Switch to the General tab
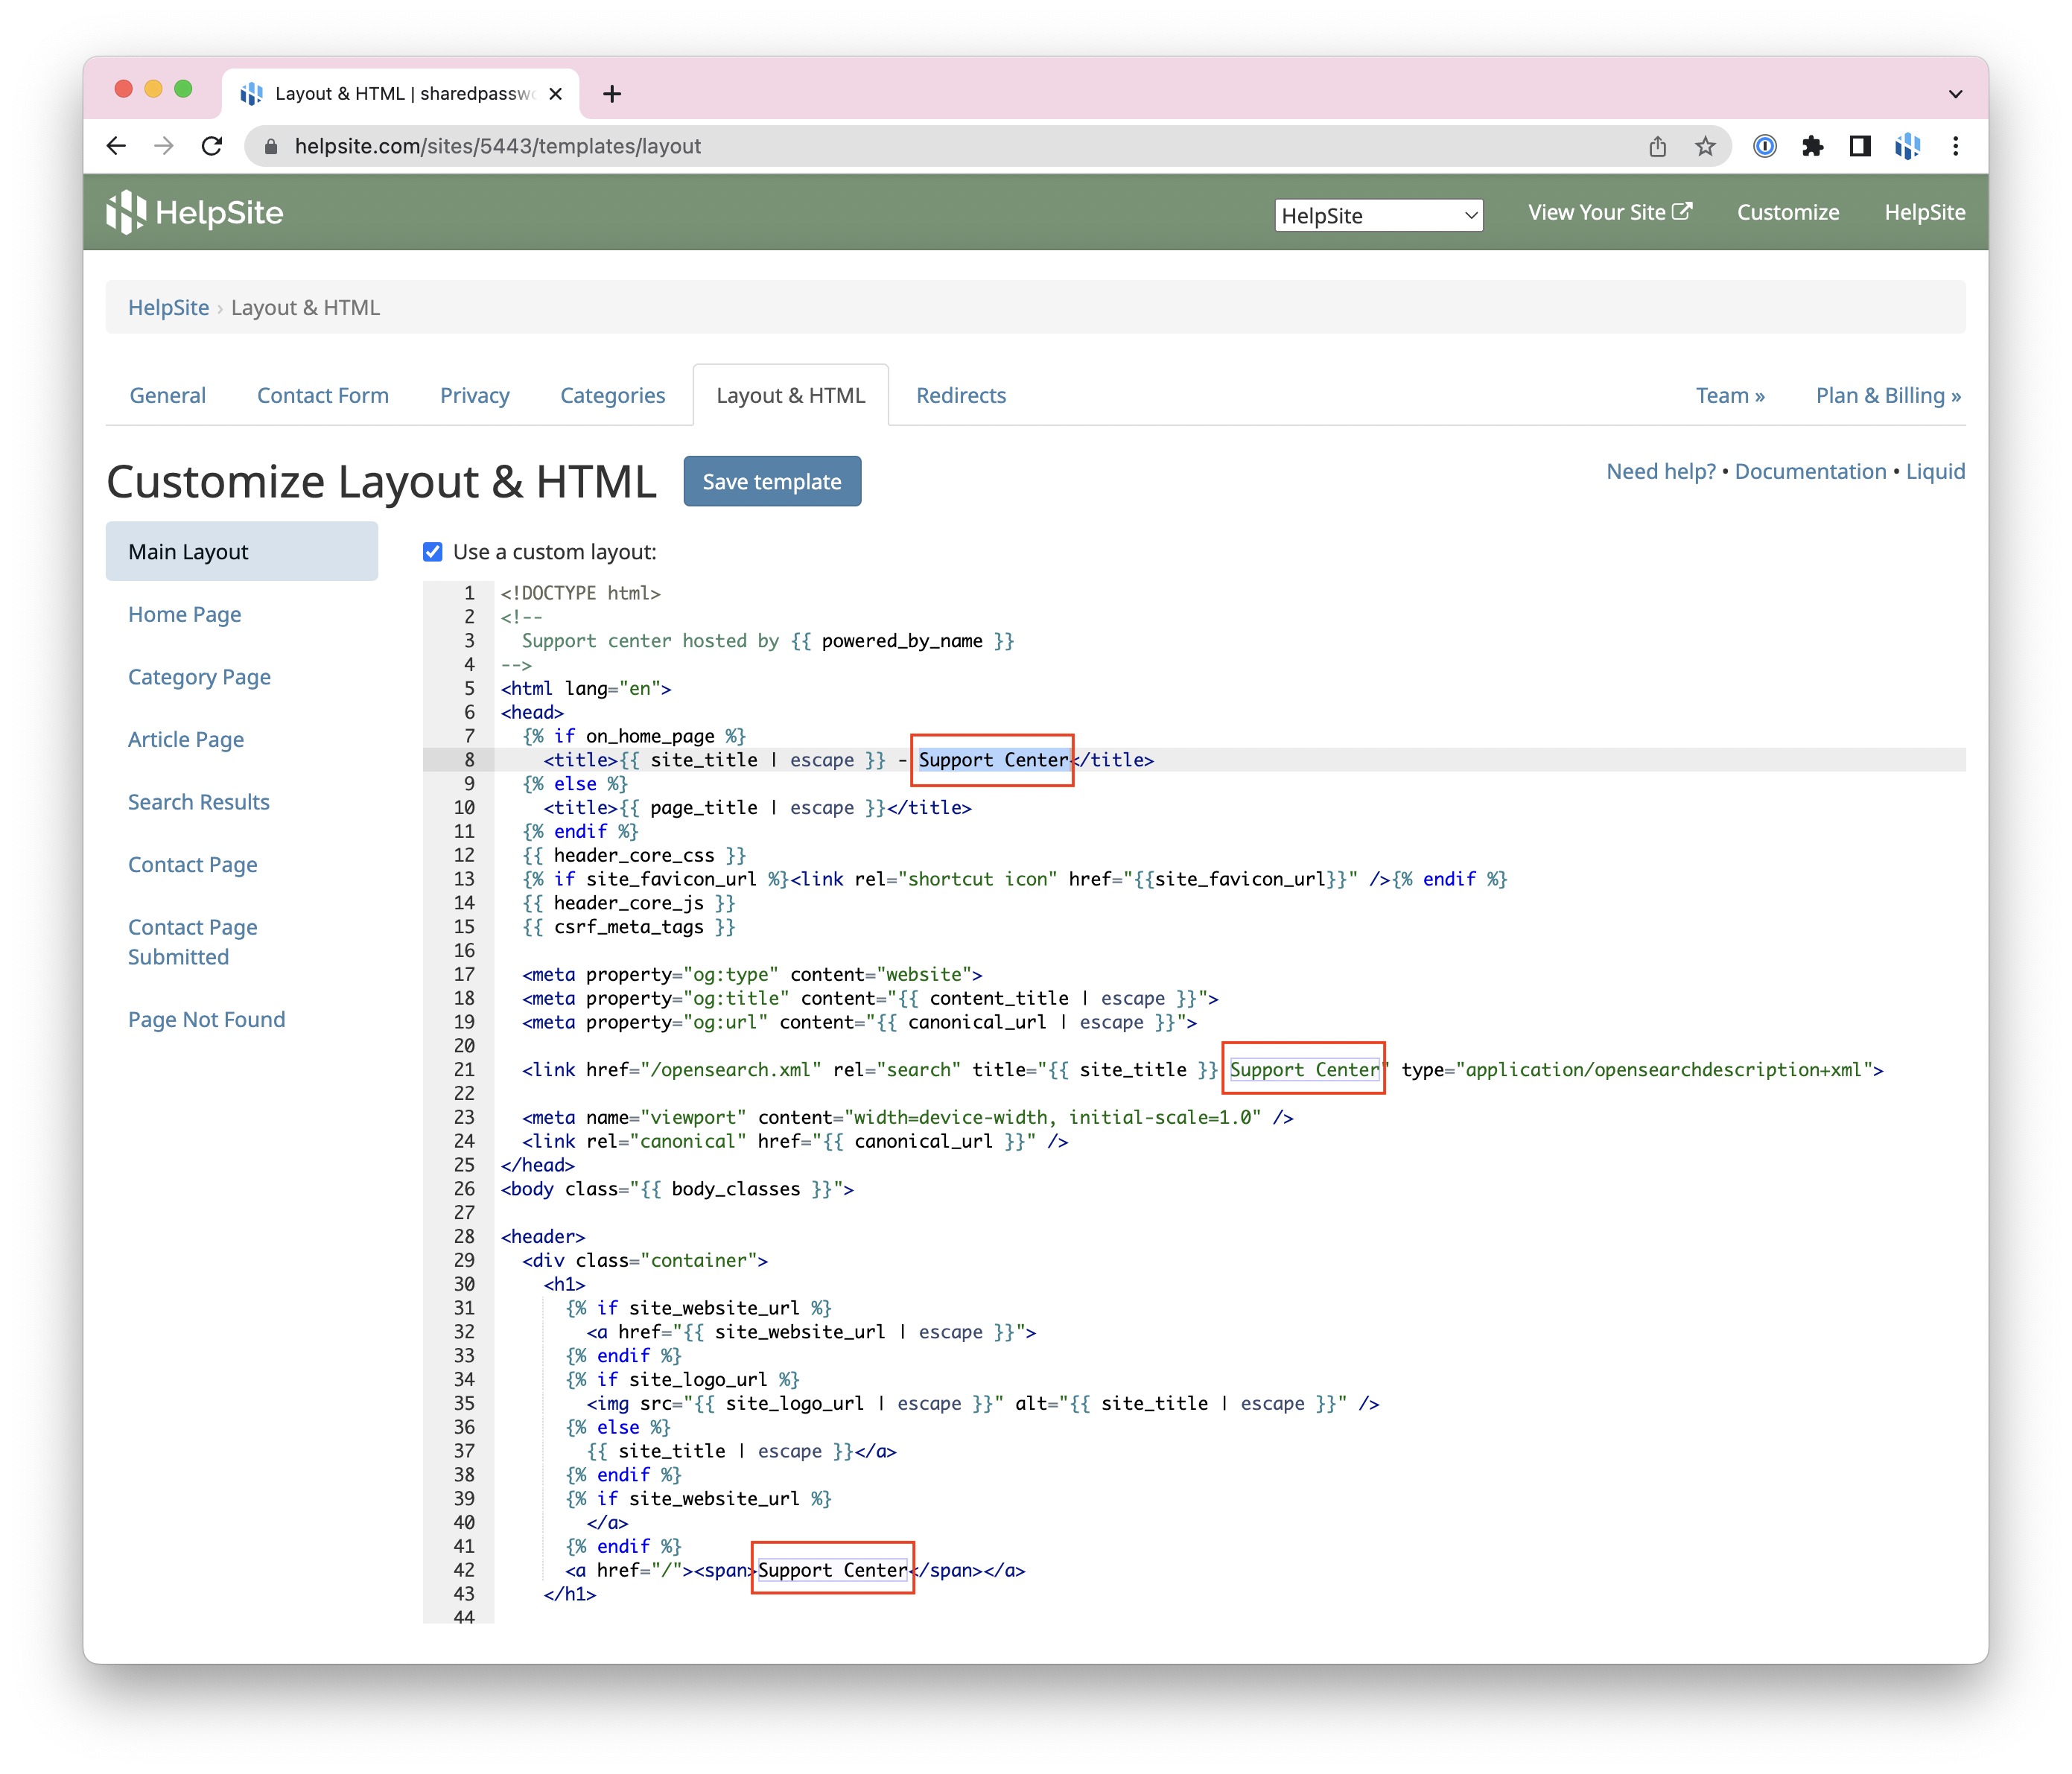This screenshot has height=1774, width=2072. click(x=168, y=395)
